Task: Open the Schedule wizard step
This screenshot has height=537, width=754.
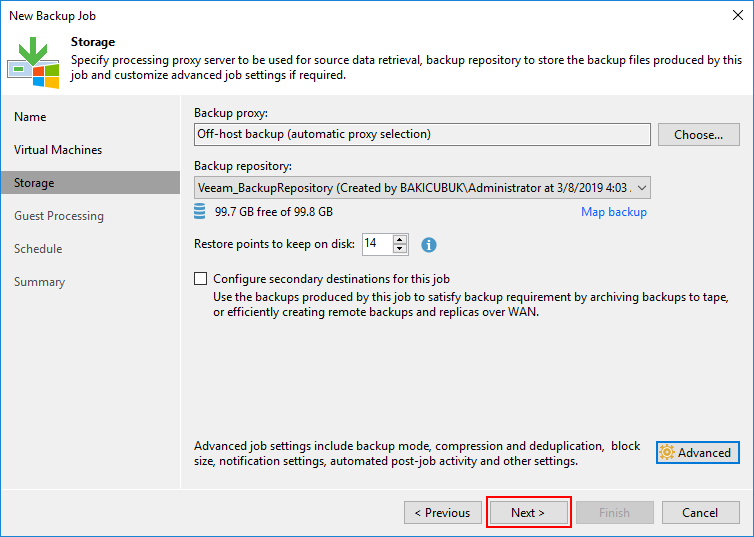Action: 38,249
